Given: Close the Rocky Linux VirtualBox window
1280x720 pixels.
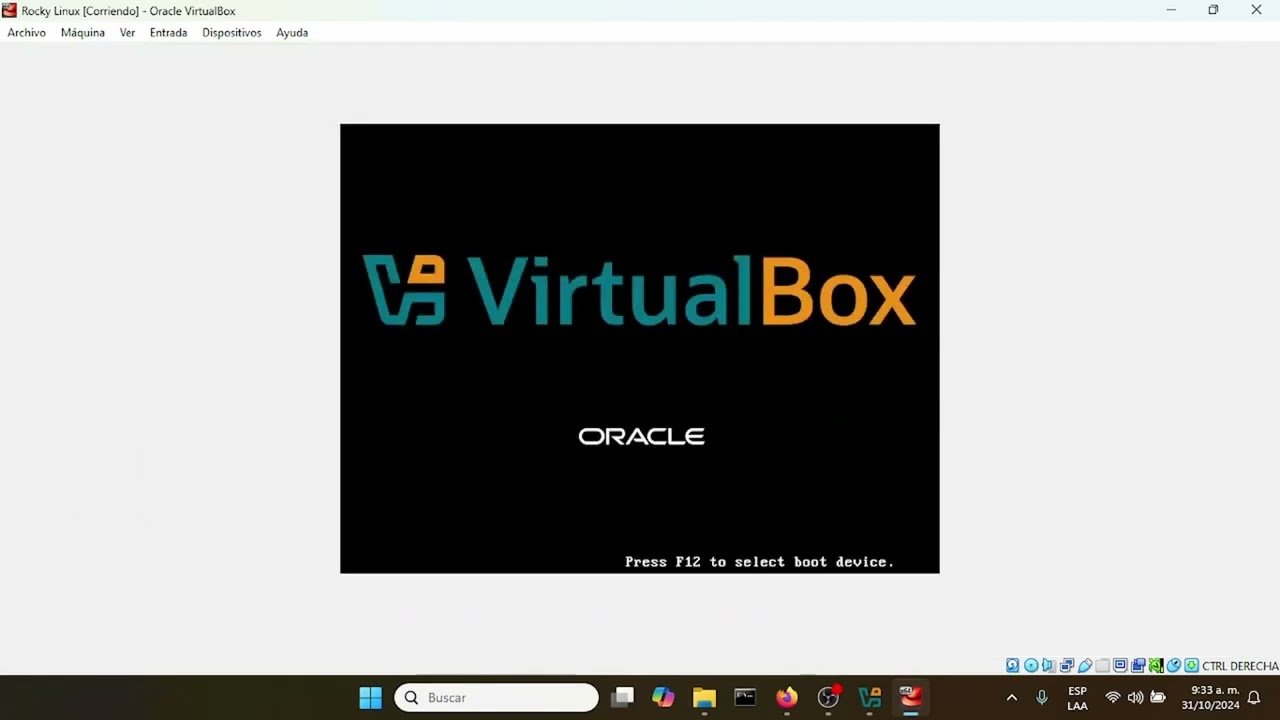Looking at the screenshot, I should click(x=1257, y=10).
